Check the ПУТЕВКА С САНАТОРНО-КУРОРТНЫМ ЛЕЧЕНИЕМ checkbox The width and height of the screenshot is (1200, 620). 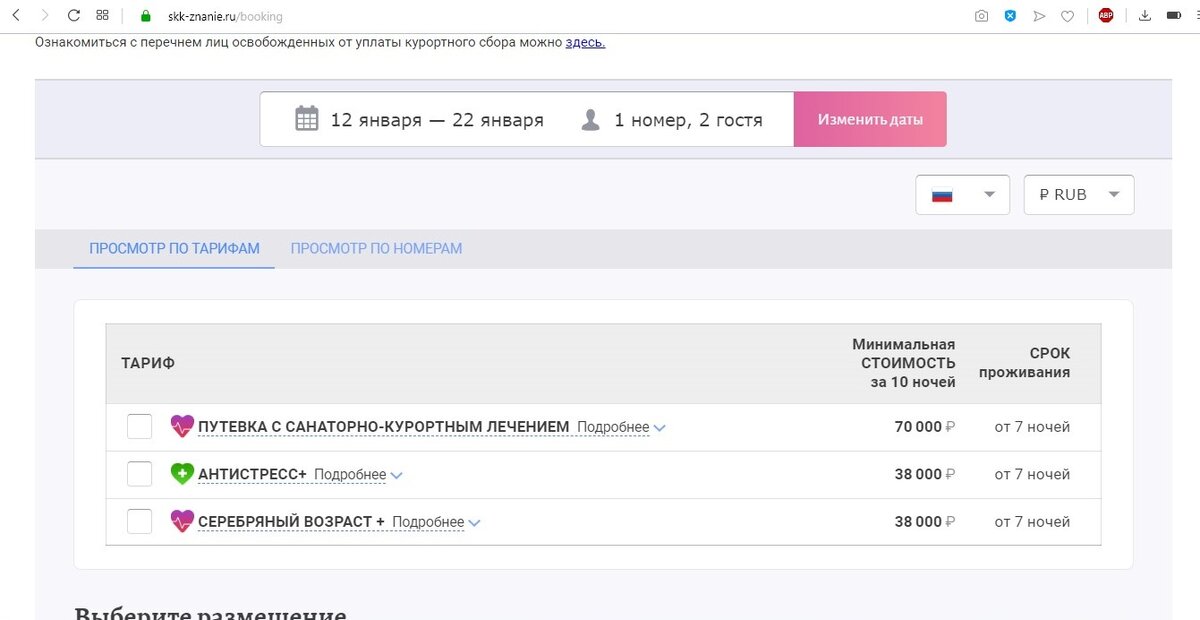pos(138,426)
